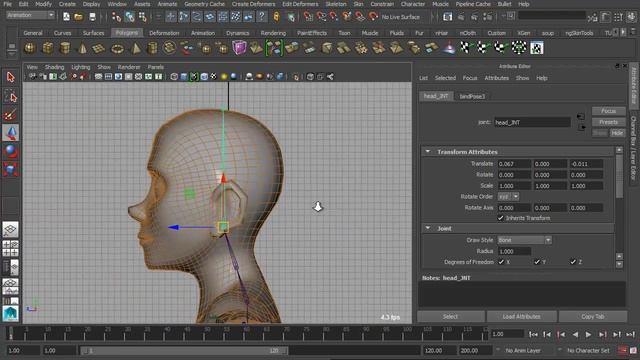Open the Create Deformers menu
640x360 pixels.
pyautogui.click(x=253, y=4)
